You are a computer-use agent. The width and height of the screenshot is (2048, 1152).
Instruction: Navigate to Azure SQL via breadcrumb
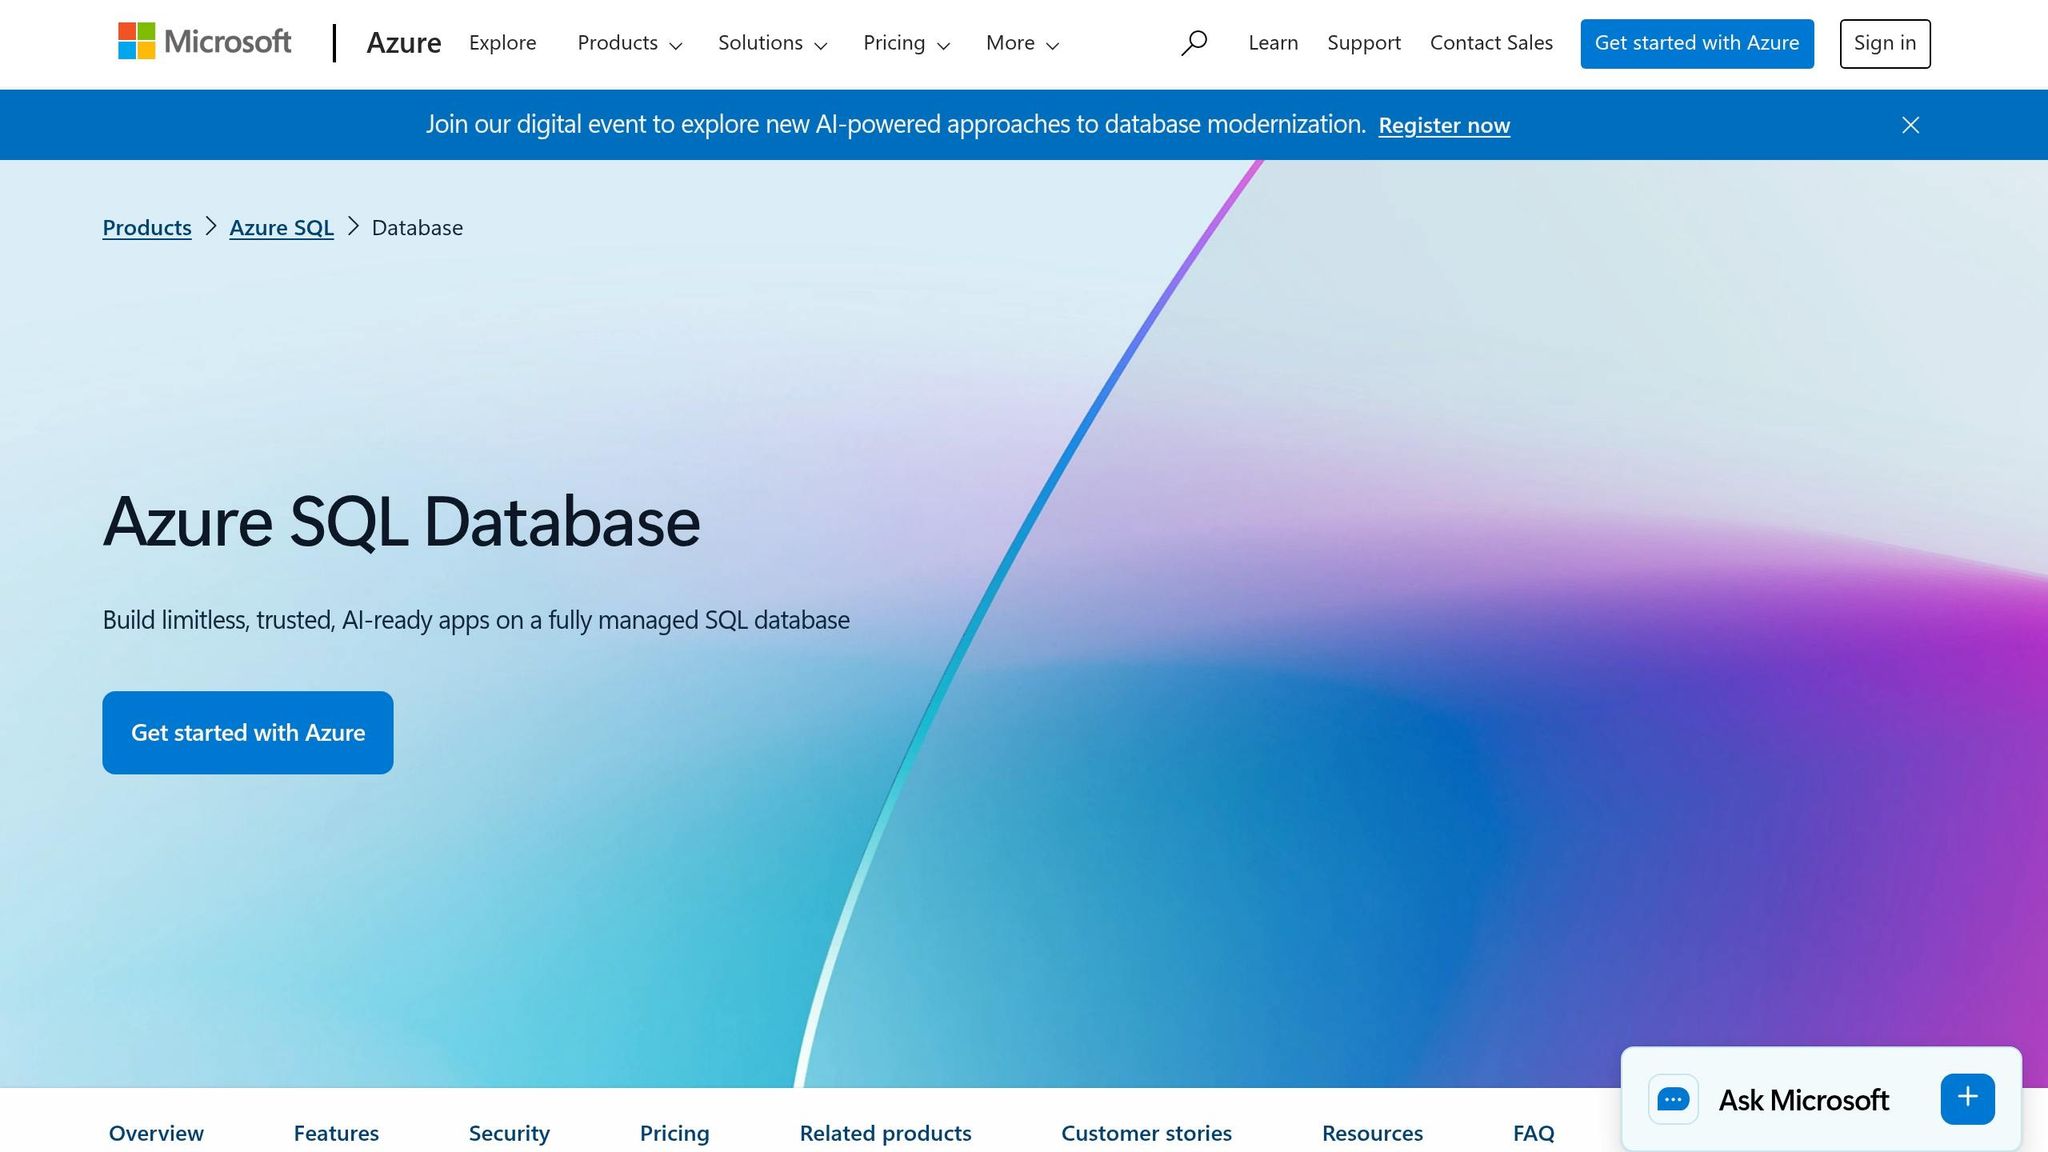pos(281,227)
